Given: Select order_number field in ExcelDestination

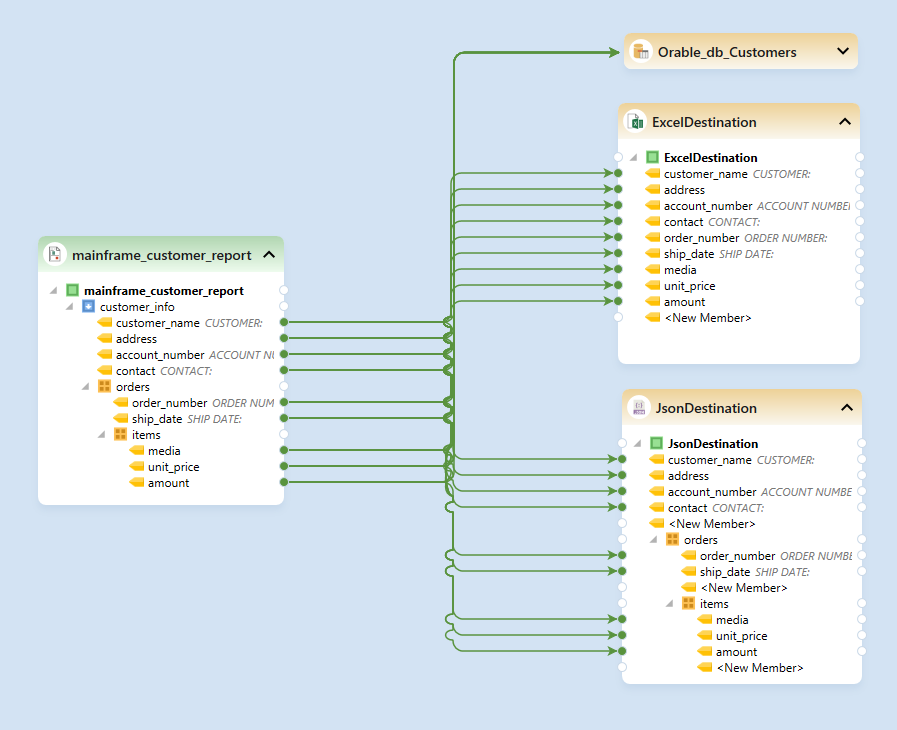Looking at the screenshot, I should [x=701, y=237].
